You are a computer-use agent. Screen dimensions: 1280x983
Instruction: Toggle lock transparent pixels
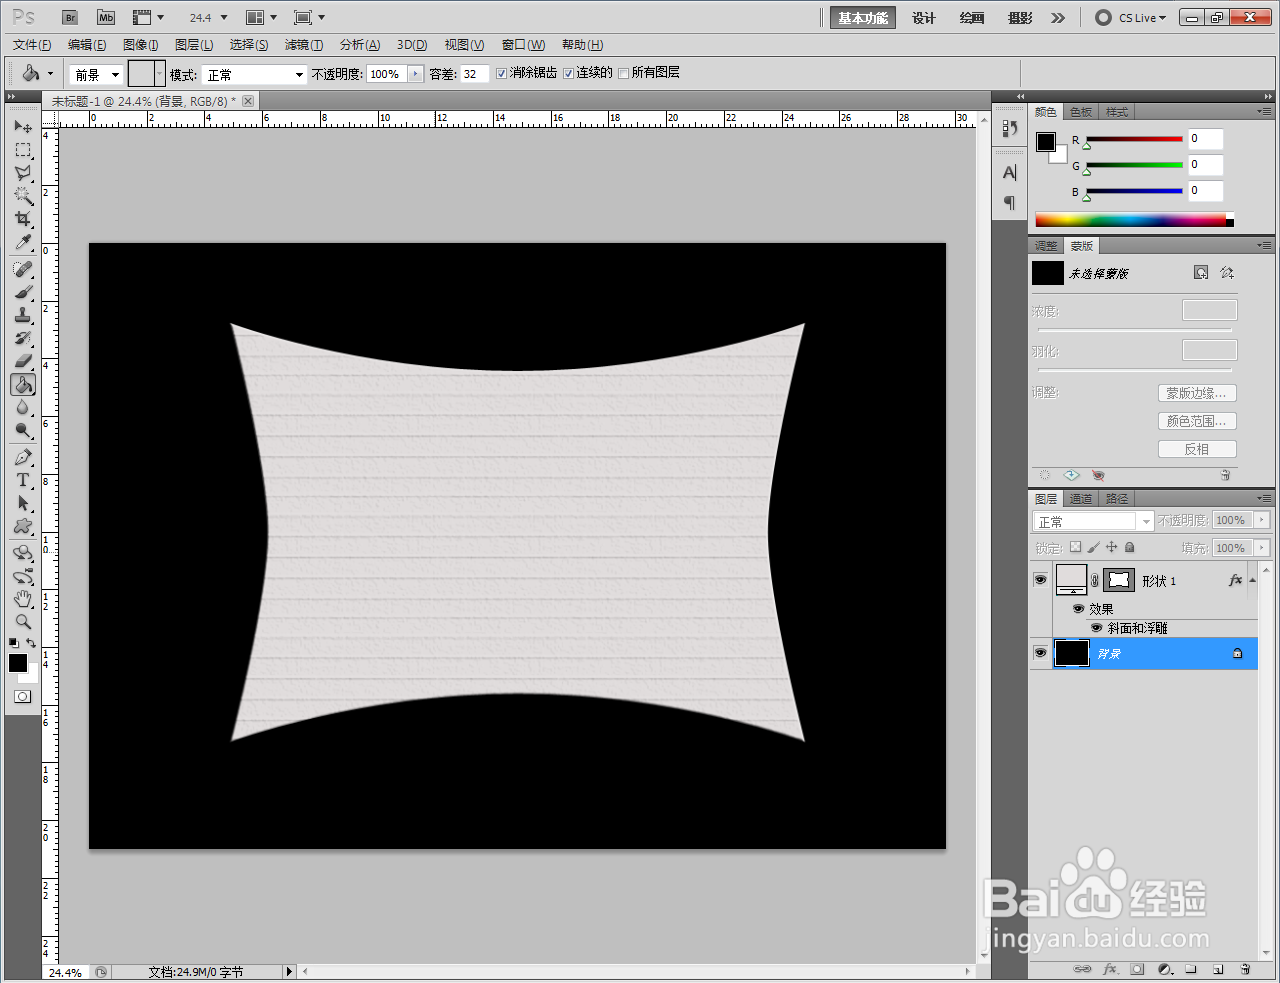1075,547
